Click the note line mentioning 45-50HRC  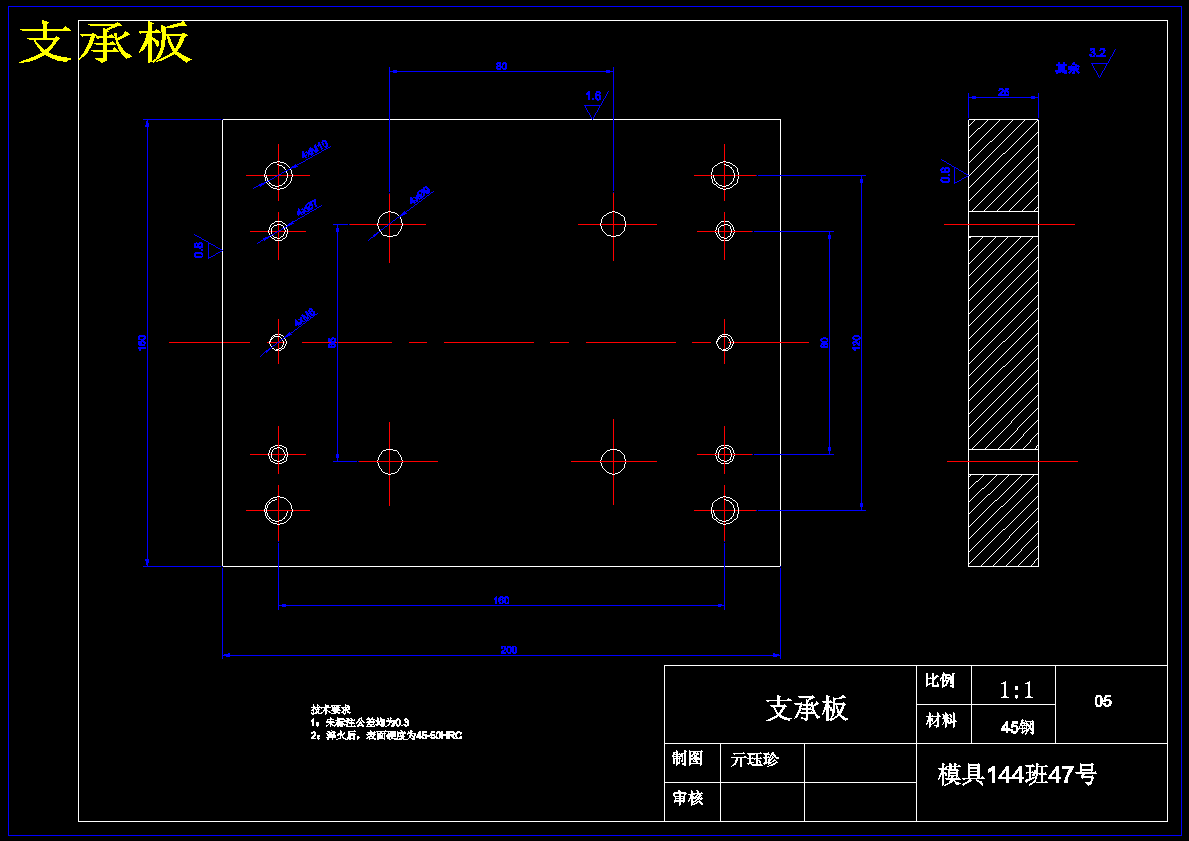coord(387,735)
